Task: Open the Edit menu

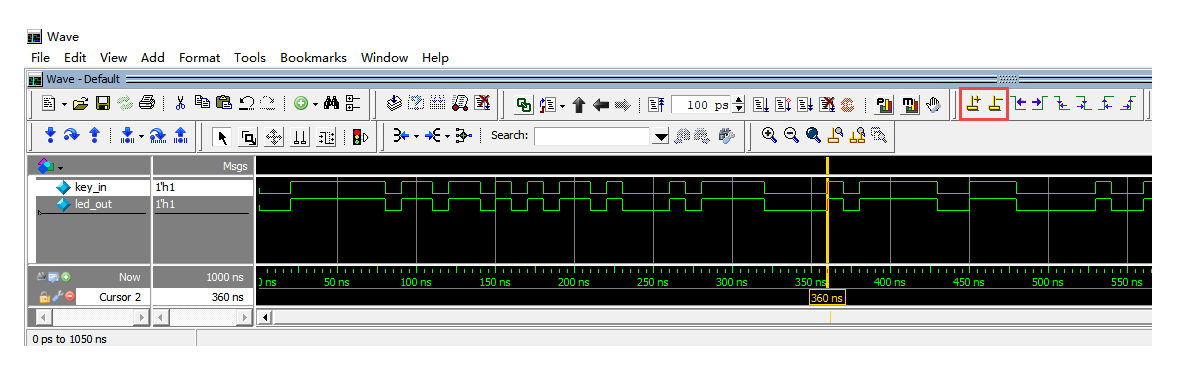Action: pyautogui.click(x=75, y=58)
